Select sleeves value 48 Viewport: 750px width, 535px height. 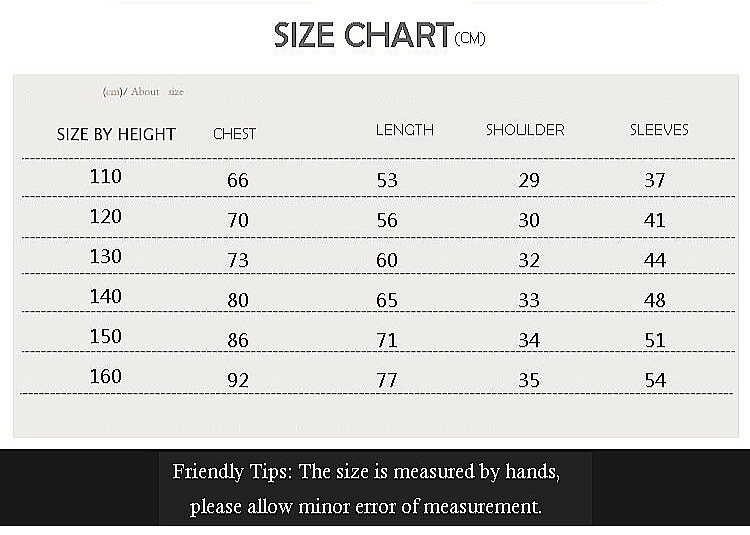(655, 301)
